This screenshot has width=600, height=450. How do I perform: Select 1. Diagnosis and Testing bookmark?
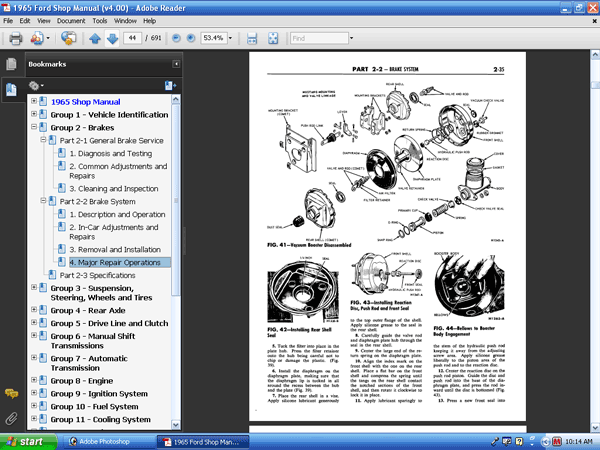point(111,153)
